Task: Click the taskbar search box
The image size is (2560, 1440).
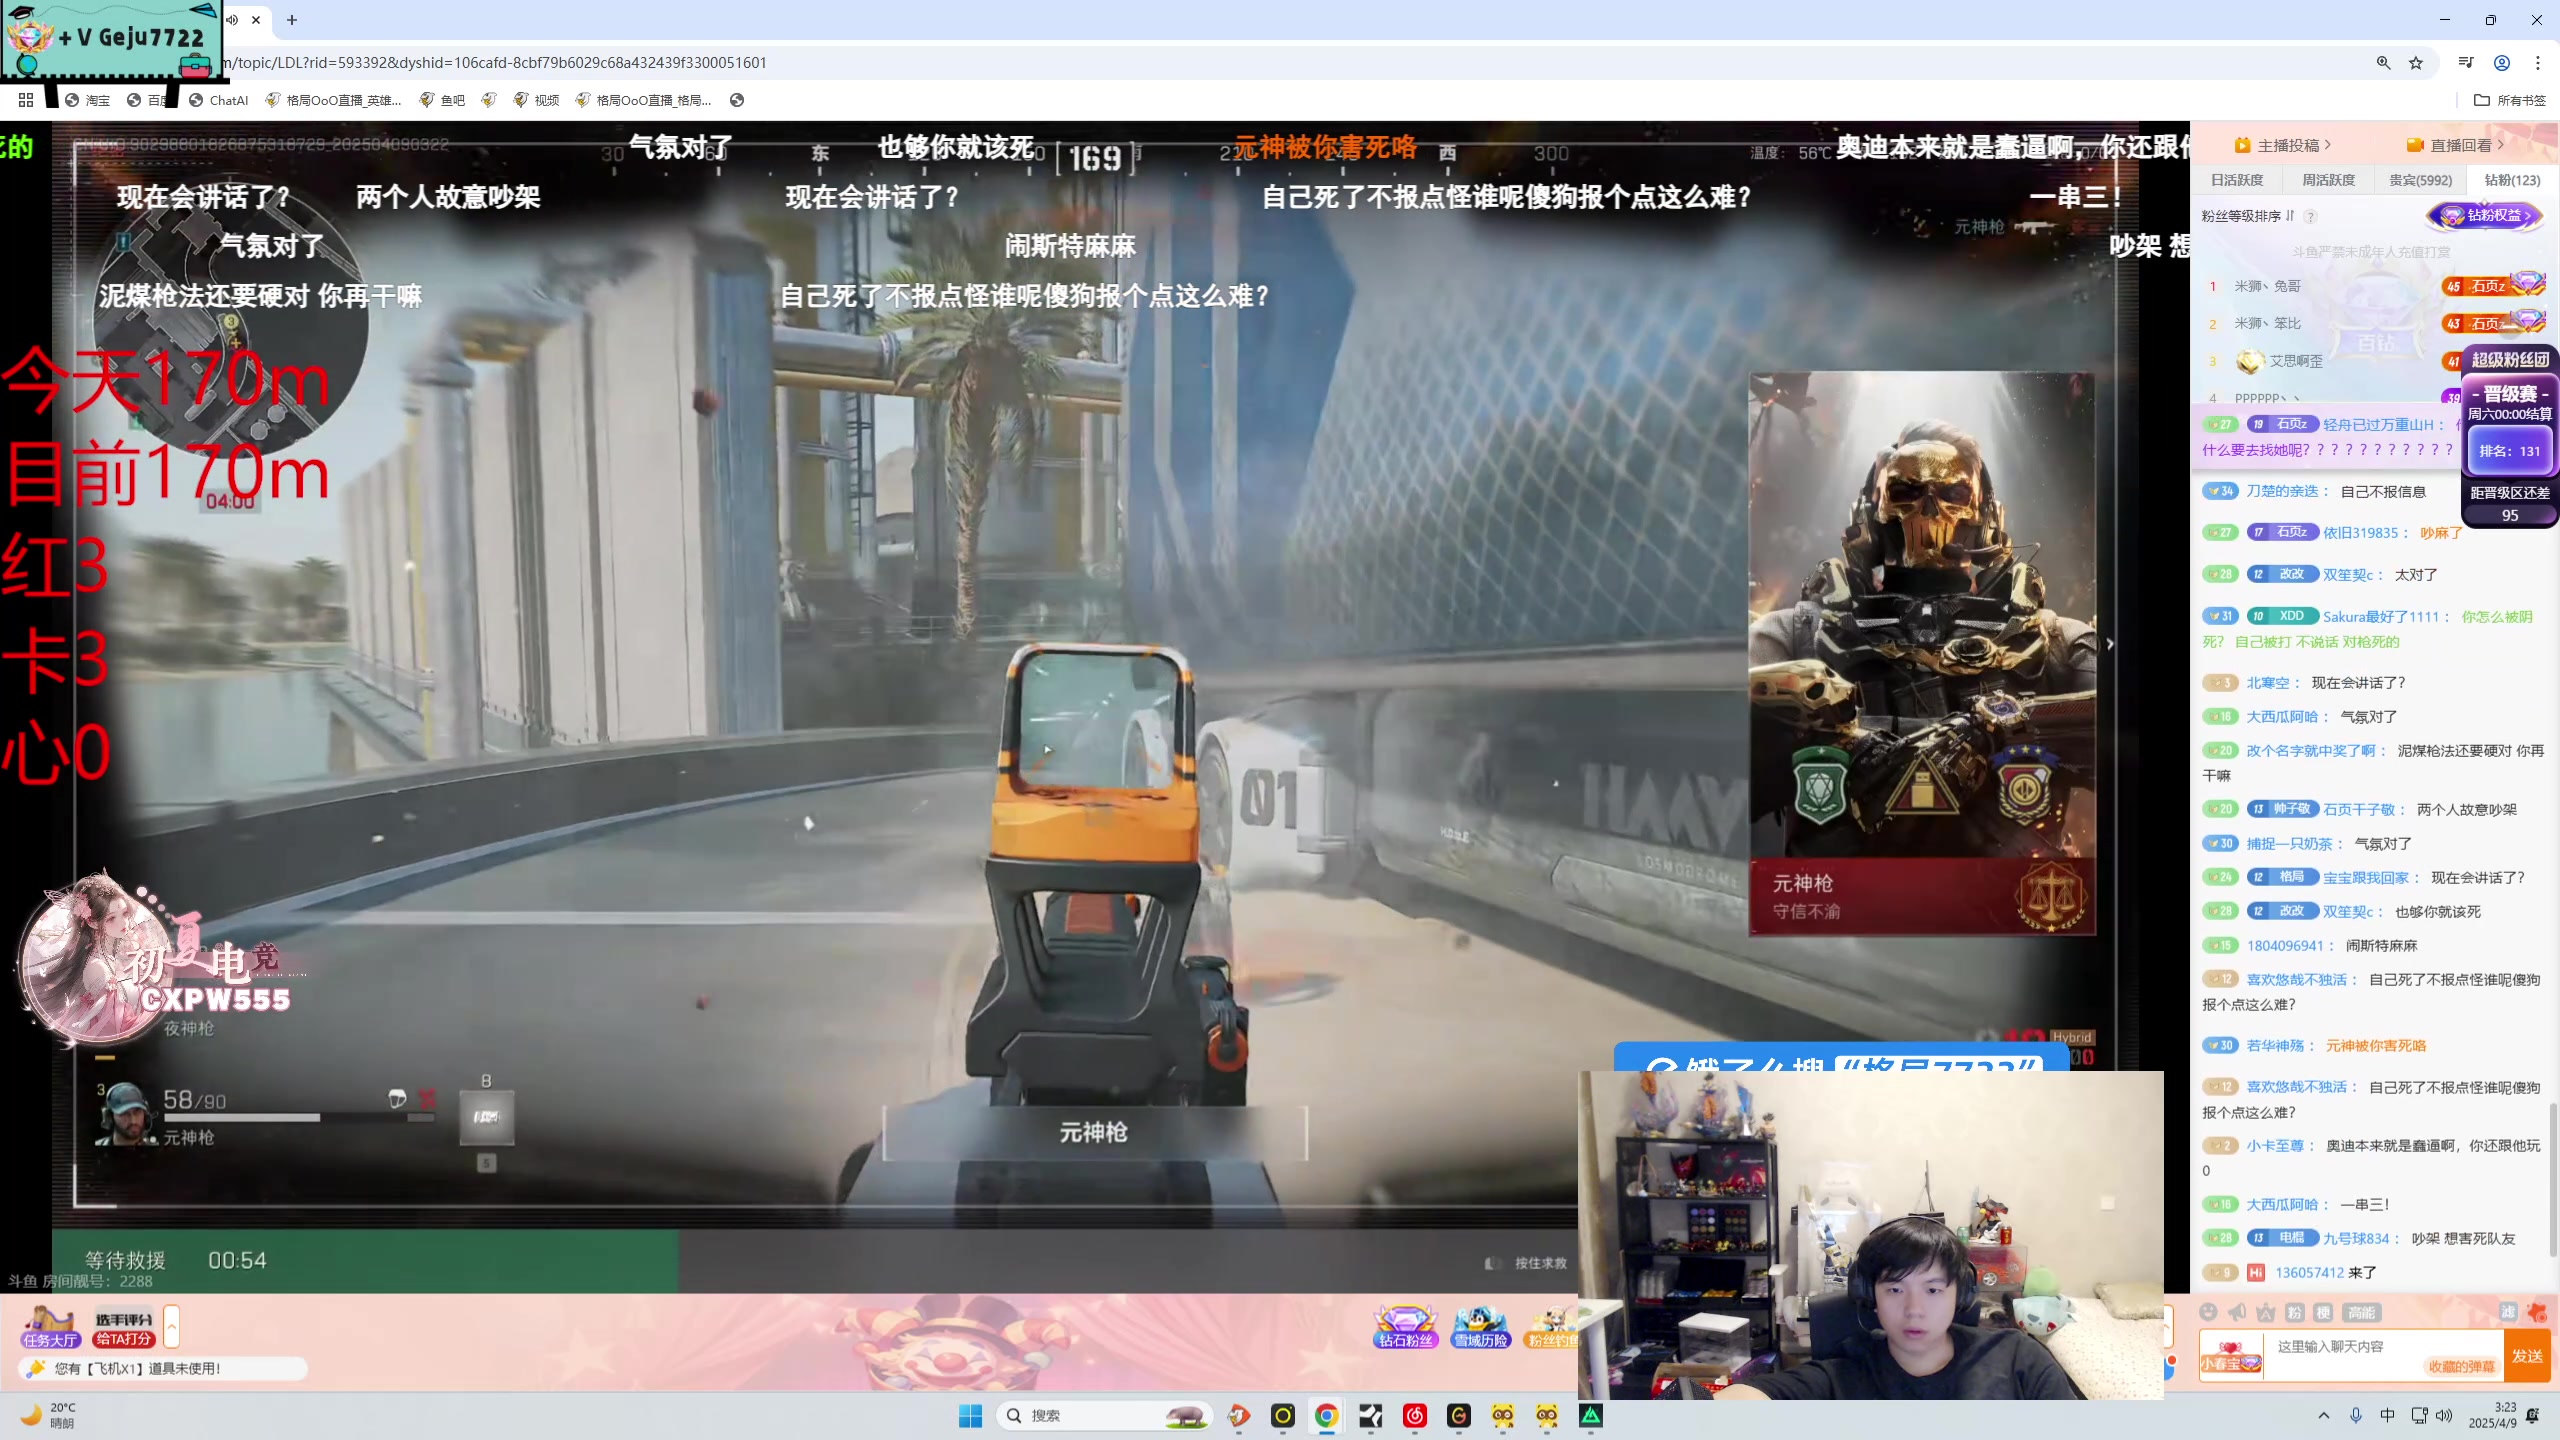Action: [1104, 1415]
